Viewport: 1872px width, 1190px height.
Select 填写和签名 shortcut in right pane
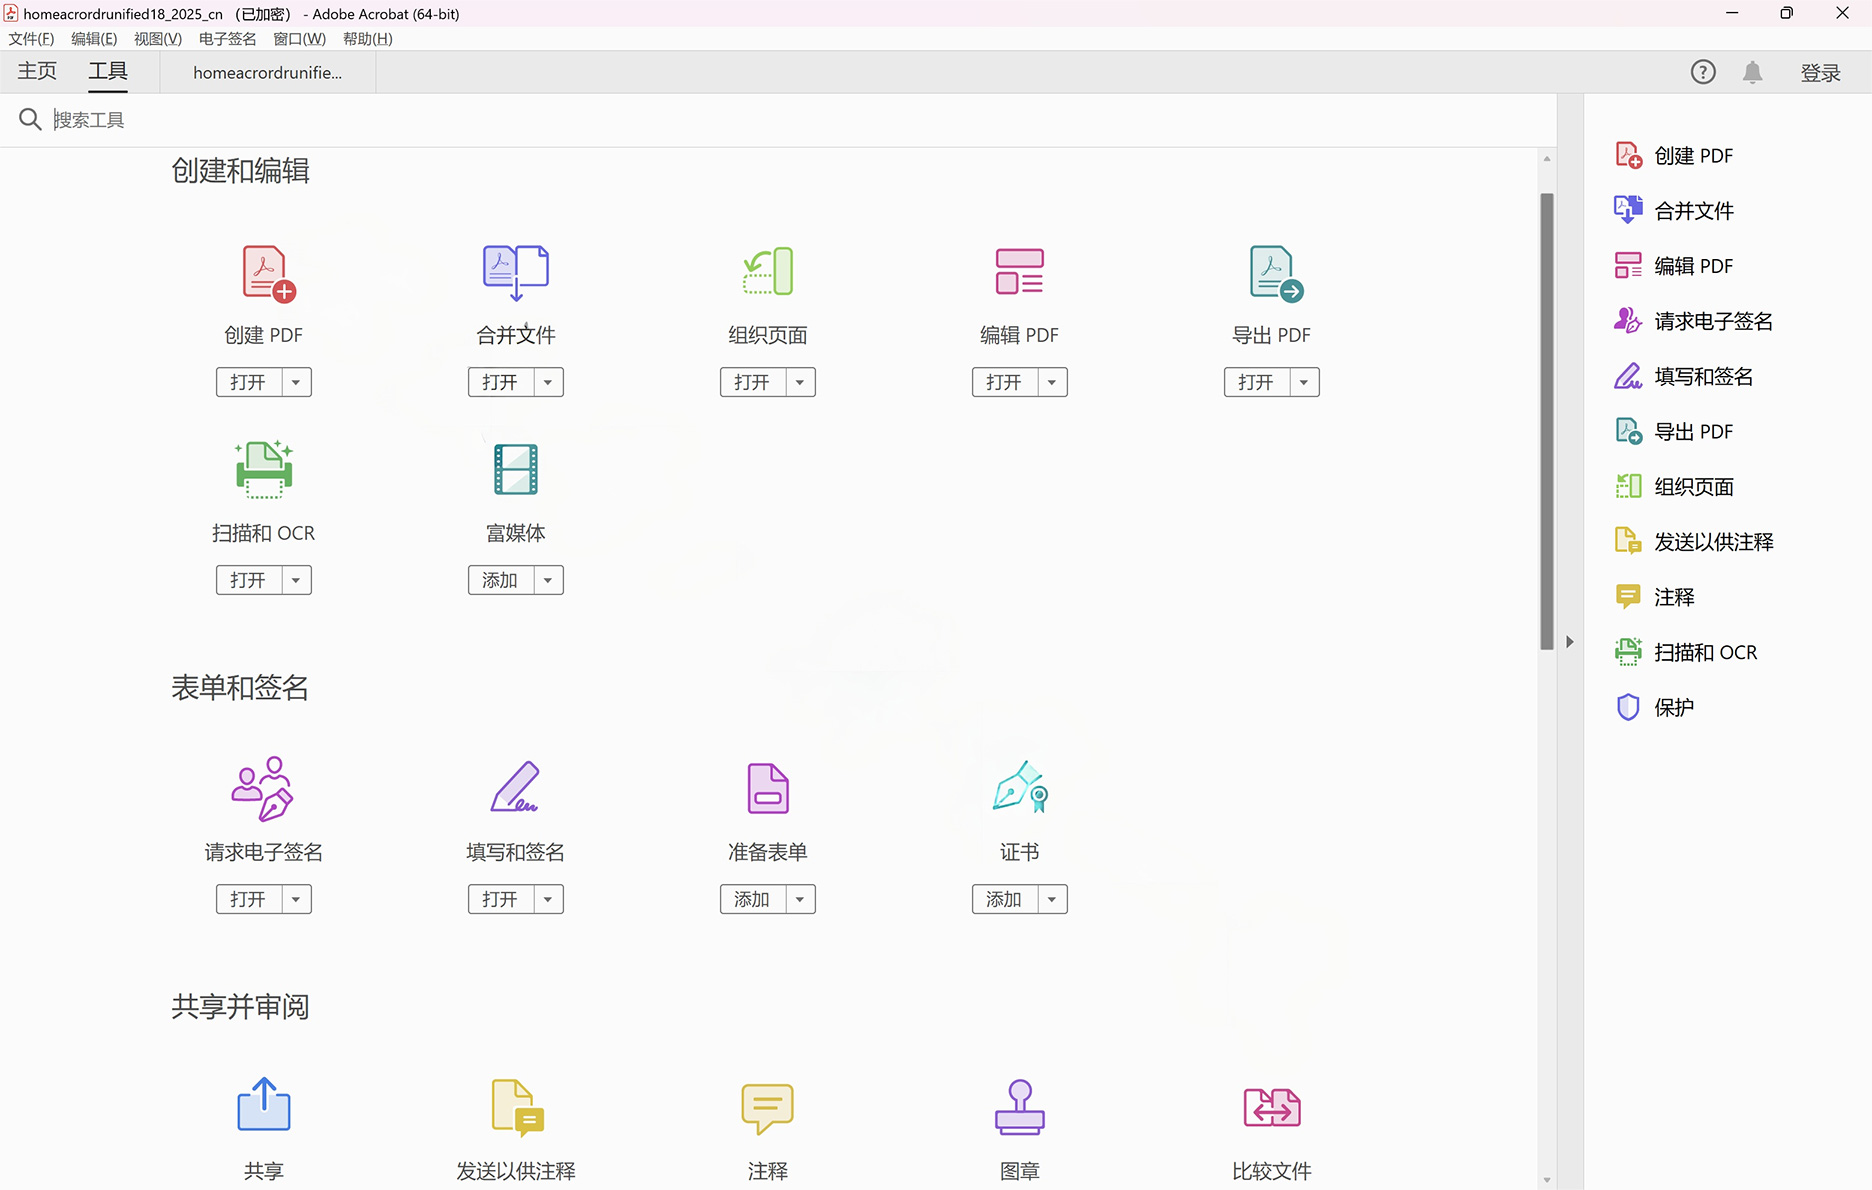1685,376
